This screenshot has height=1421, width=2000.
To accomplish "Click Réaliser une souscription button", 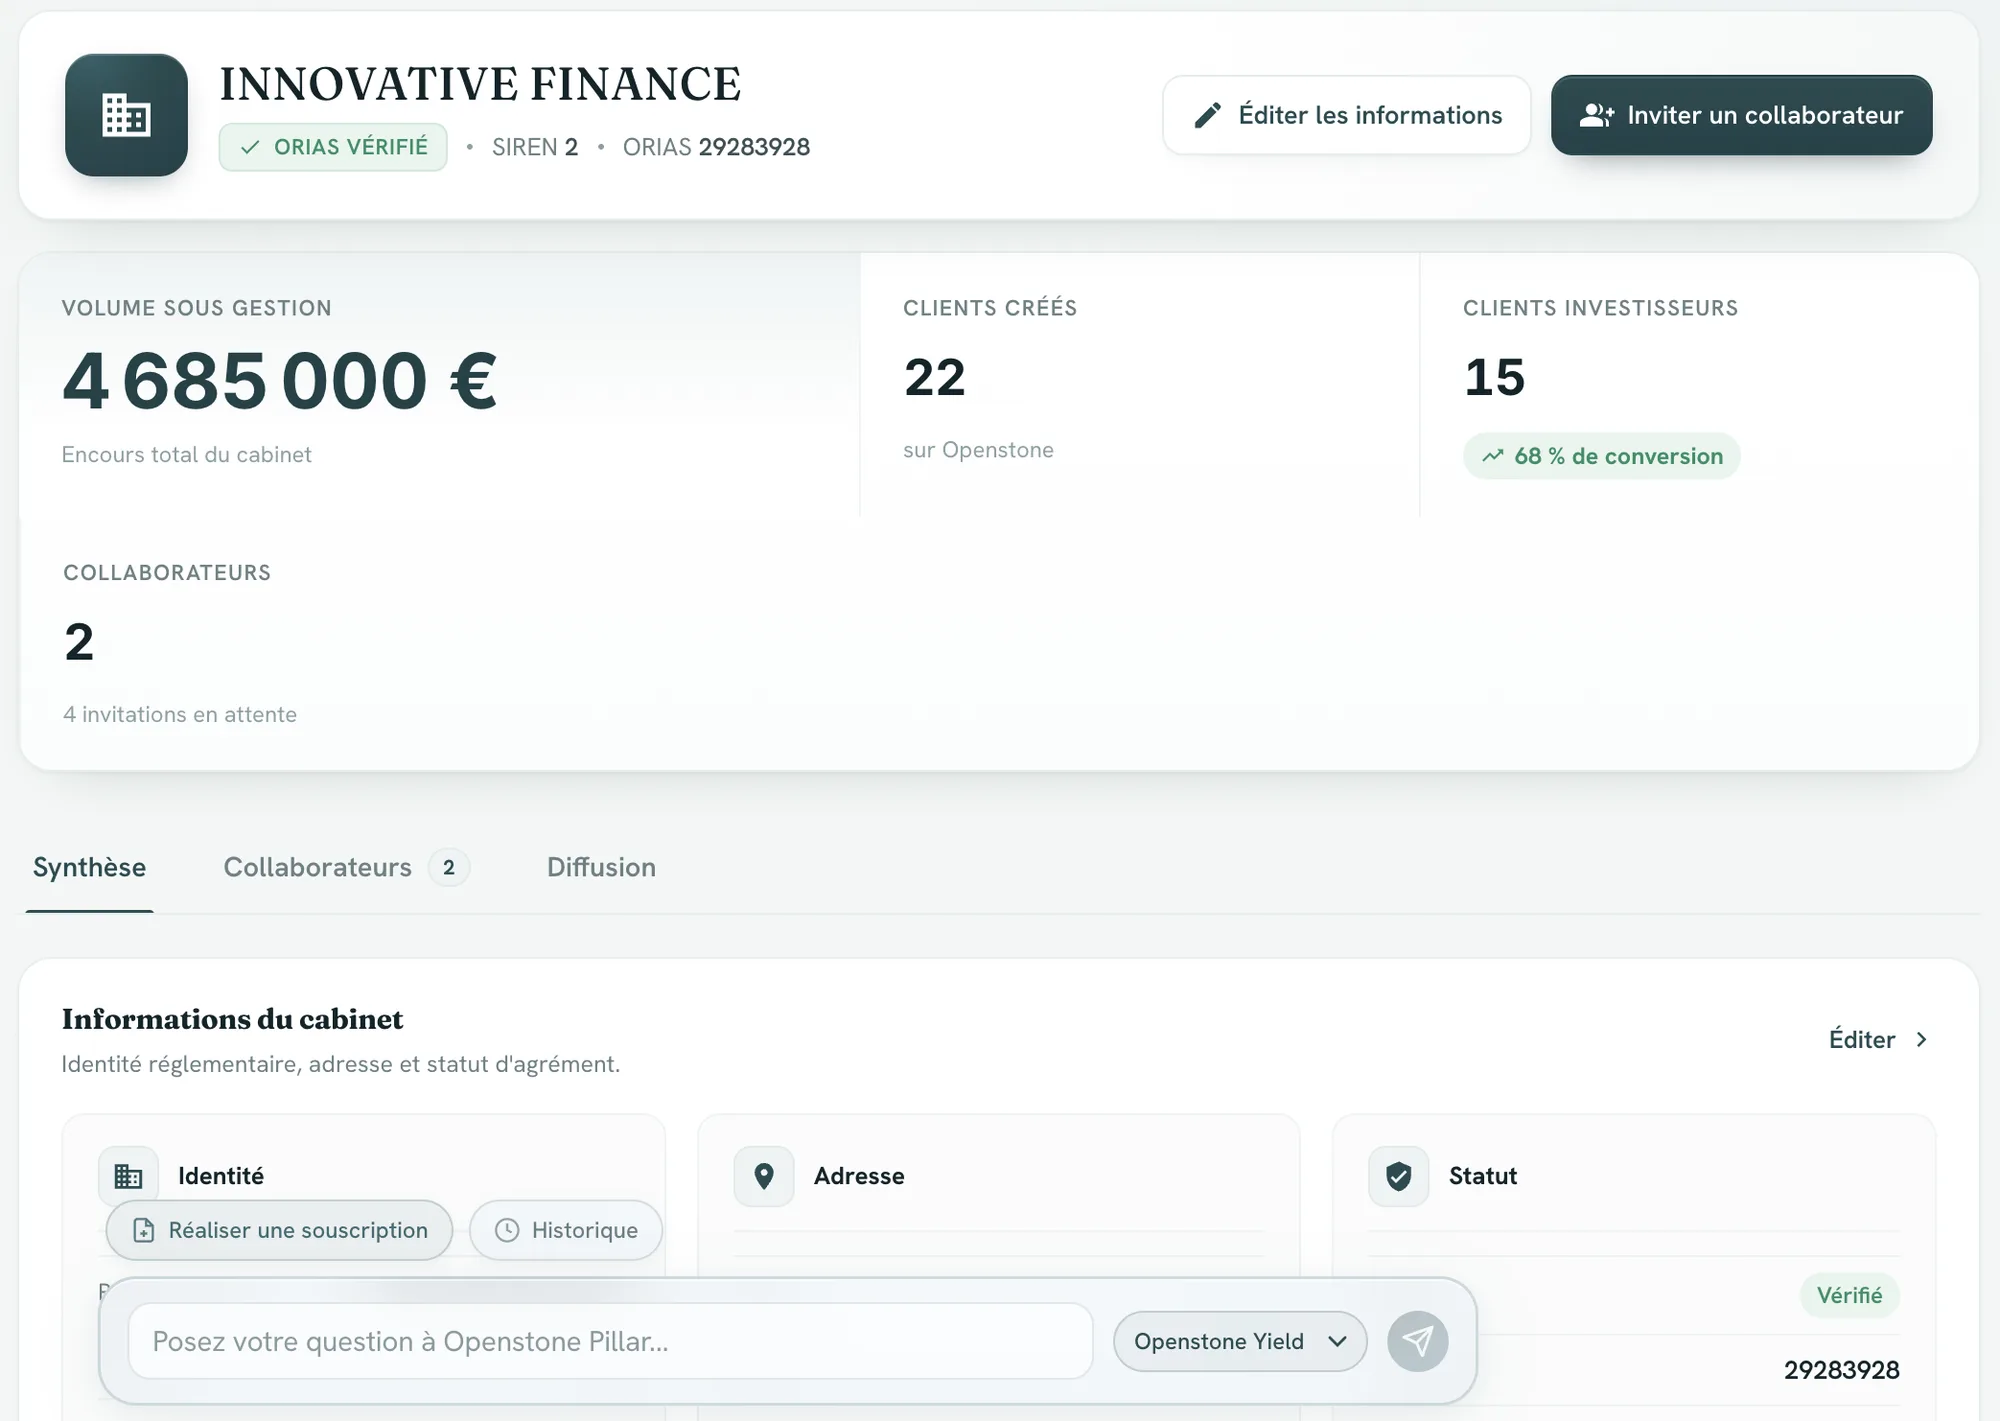I will [279, 1230].
